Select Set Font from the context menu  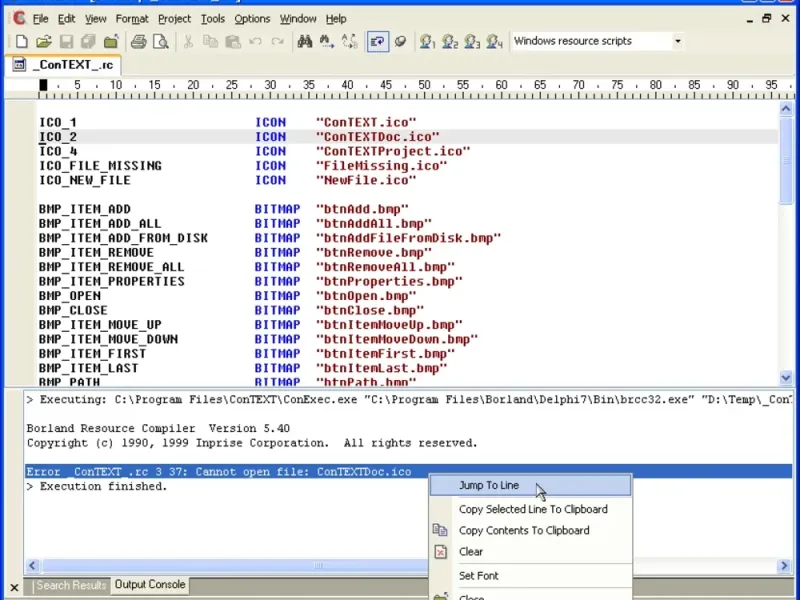click(x=478, y=576)
